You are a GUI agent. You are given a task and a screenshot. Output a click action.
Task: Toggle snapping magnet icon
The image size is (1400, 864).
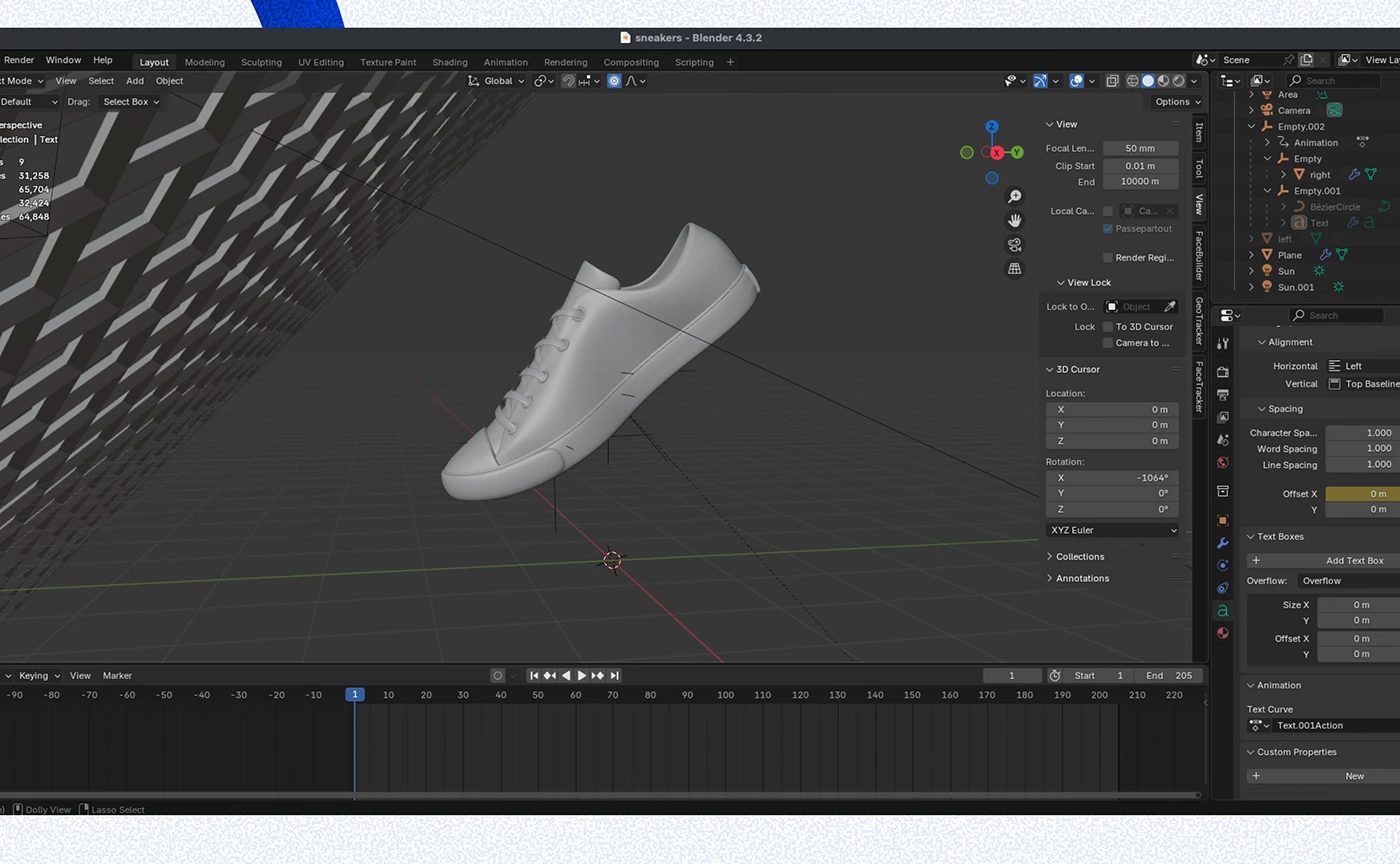coord(568,81)
